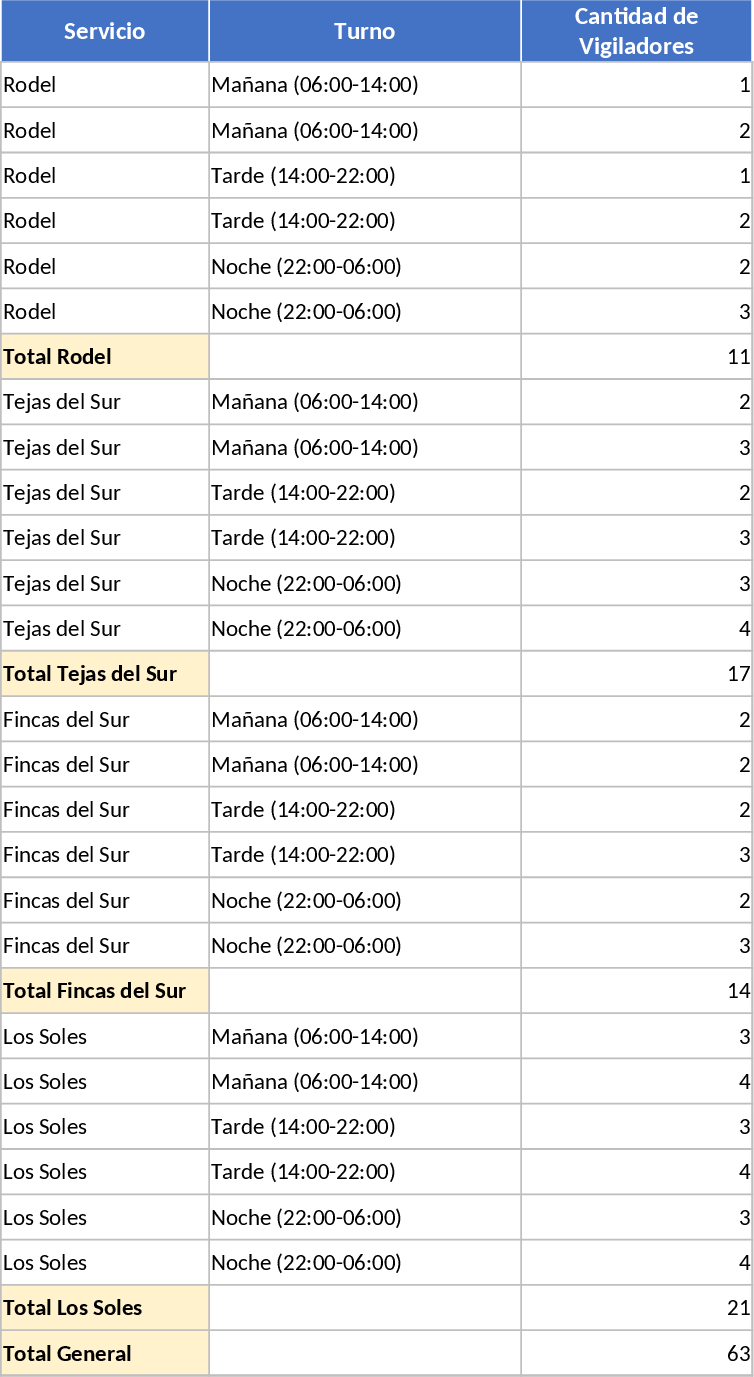
Task: Select the Tejas del Sur total 17
Action: click(x=636, y=674)
